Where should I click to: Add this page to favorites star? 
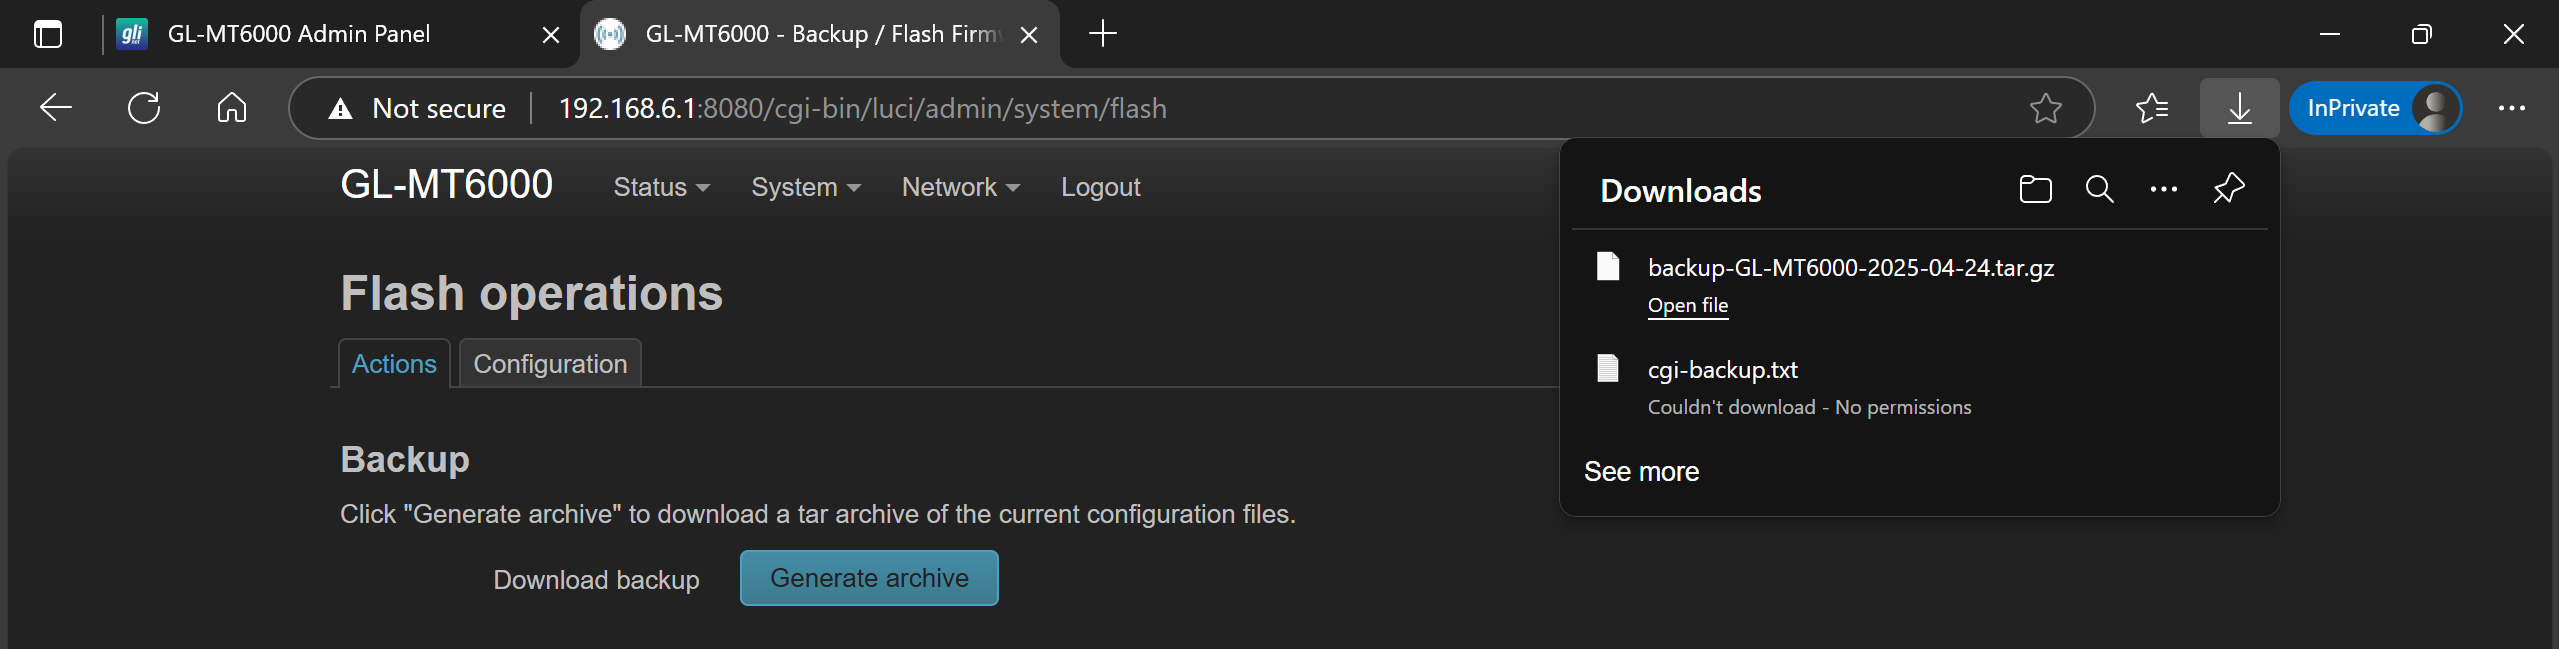tap(2045, 108)
